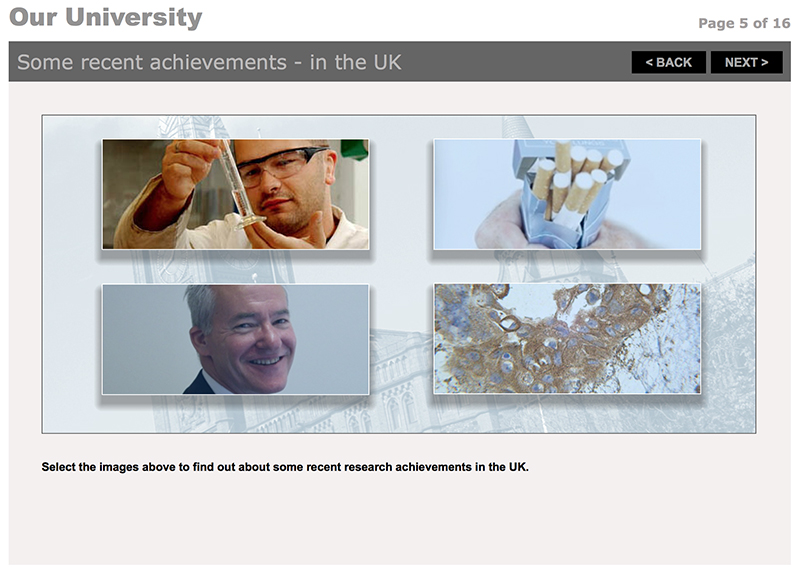Advance to the next page with NEXT
800x574 pixels.
click(x=746, y=62)
